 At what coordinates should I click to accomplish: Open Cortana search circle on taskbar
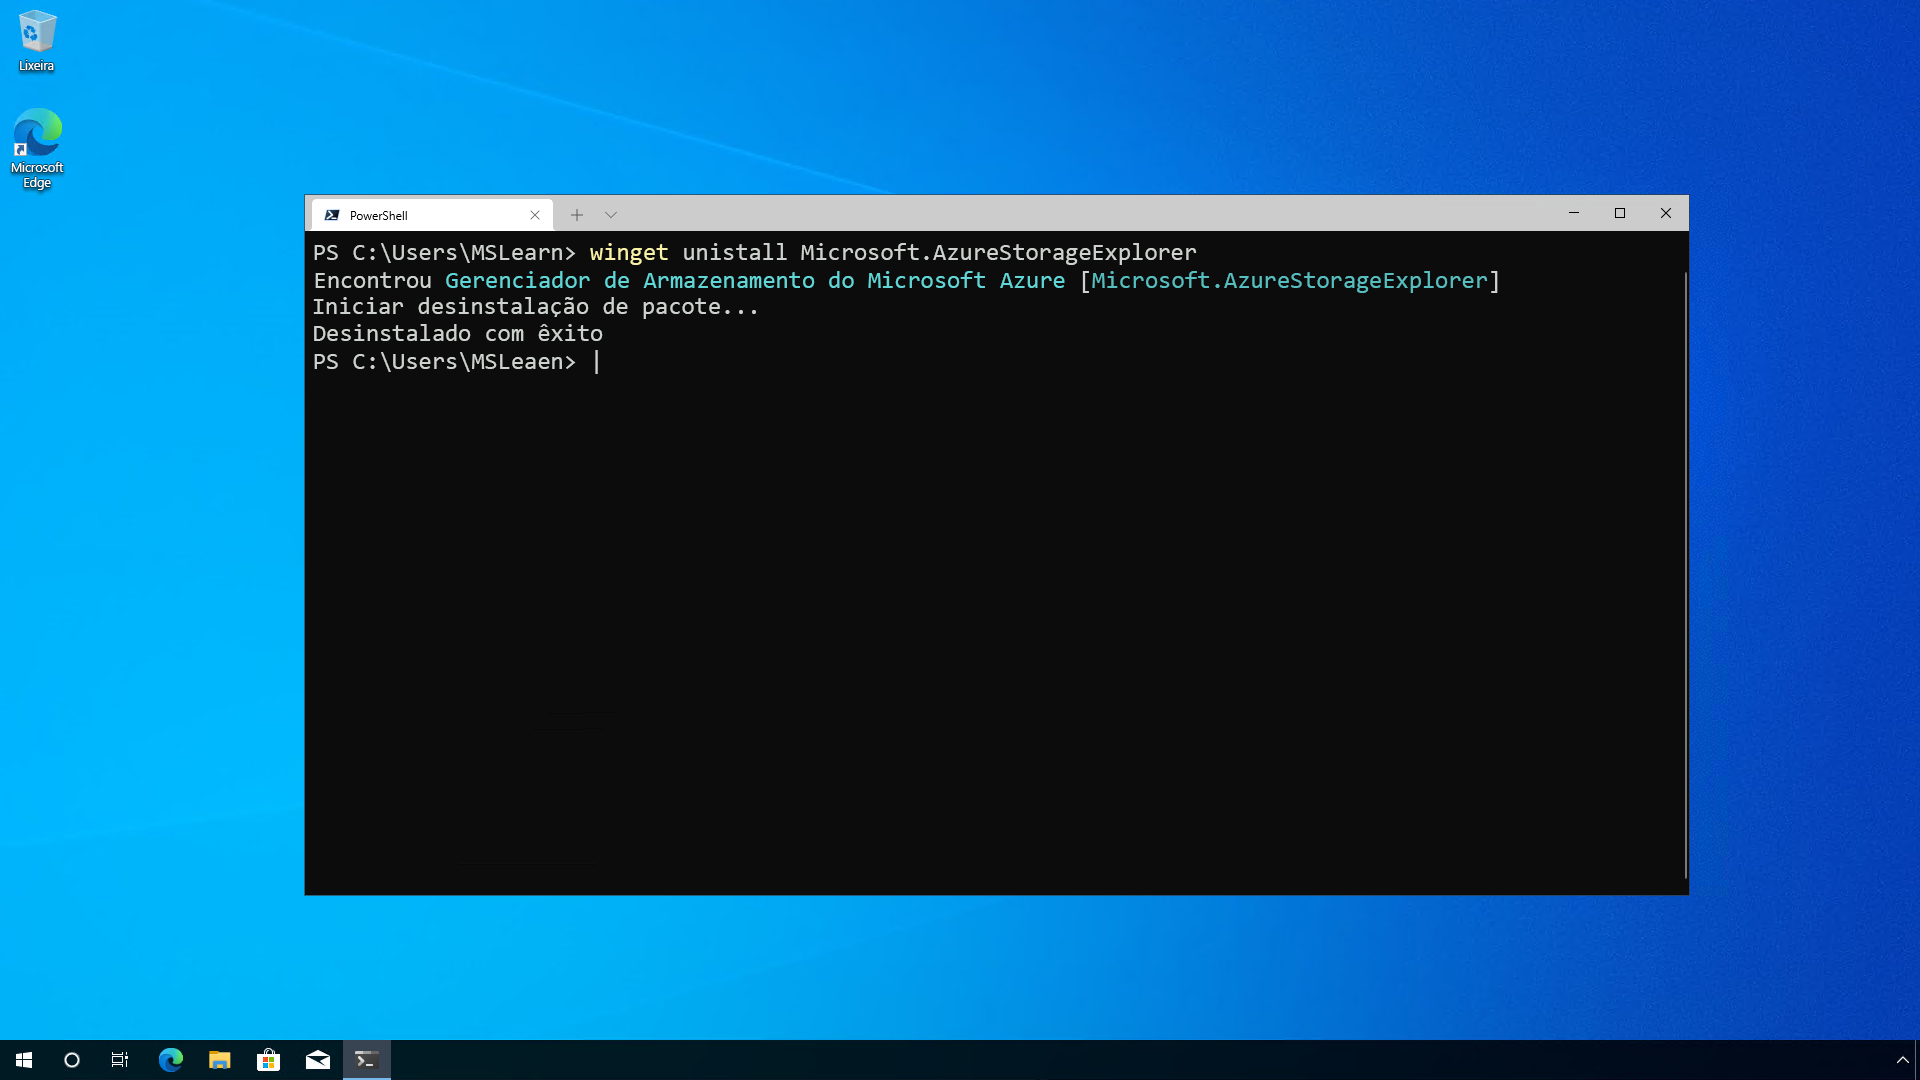tap(72, 1060)
